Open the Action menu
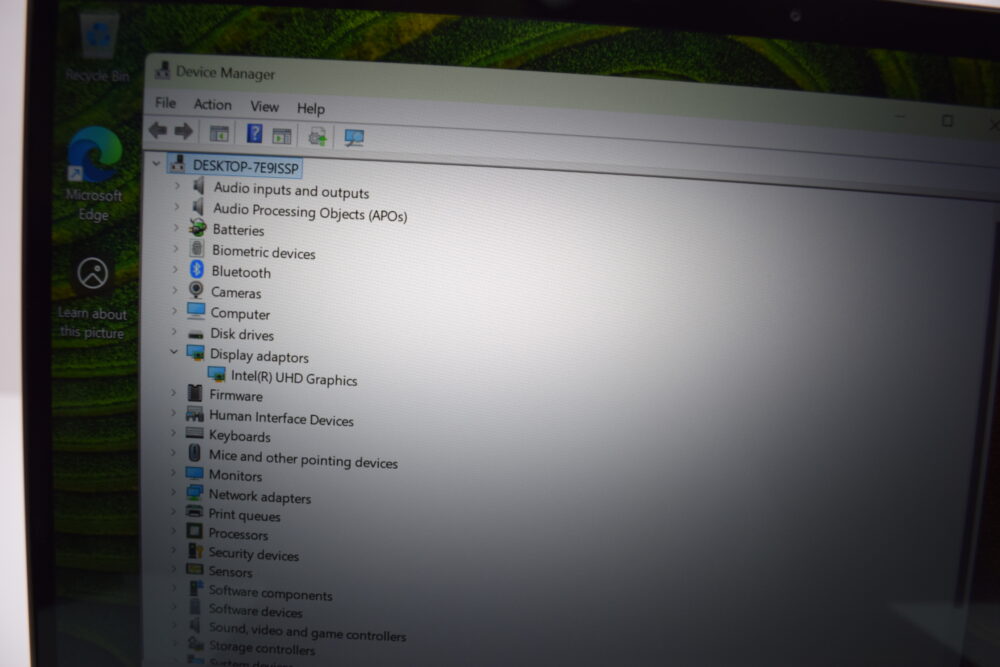This screenshot has height=667, width=1000. (x=212, y=105)
